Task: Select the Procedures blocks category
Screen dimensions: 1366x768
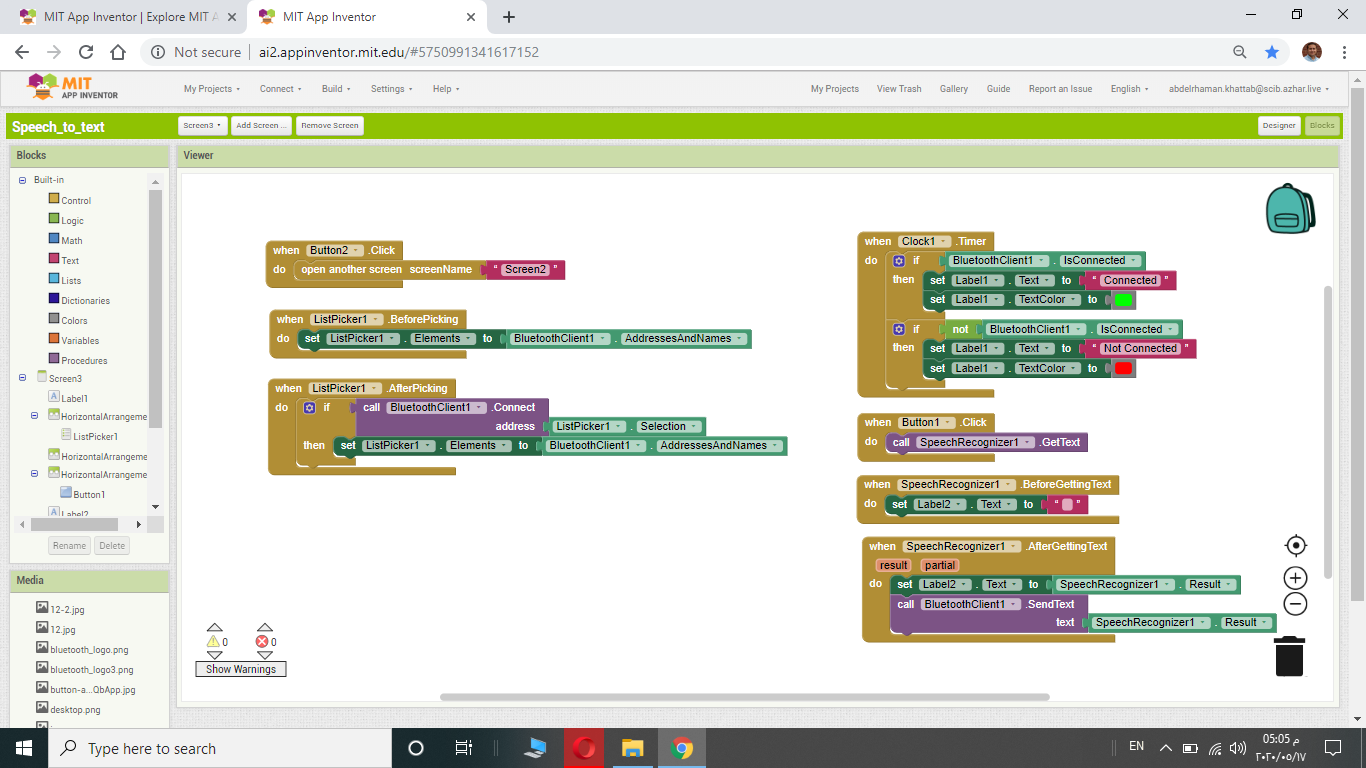Action: point(84,360)
